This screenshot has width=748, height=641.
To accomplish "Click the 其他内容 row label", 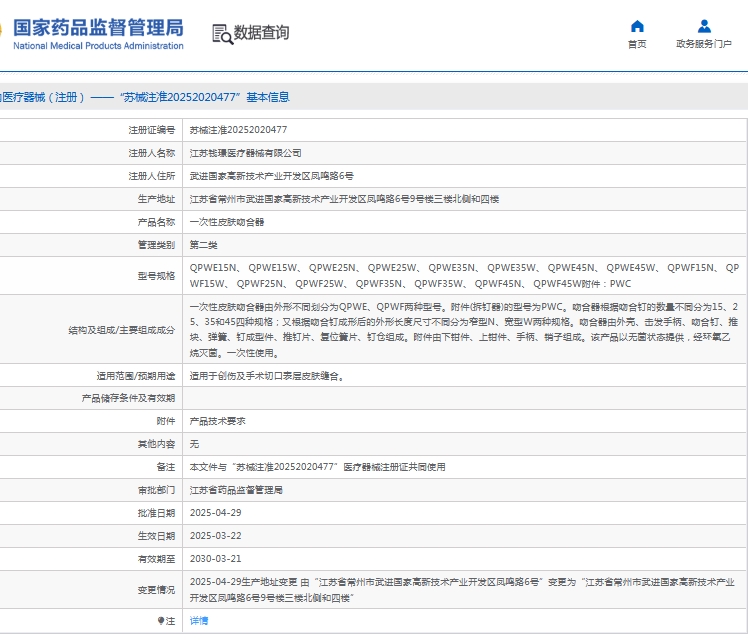I will pos(156,444).
